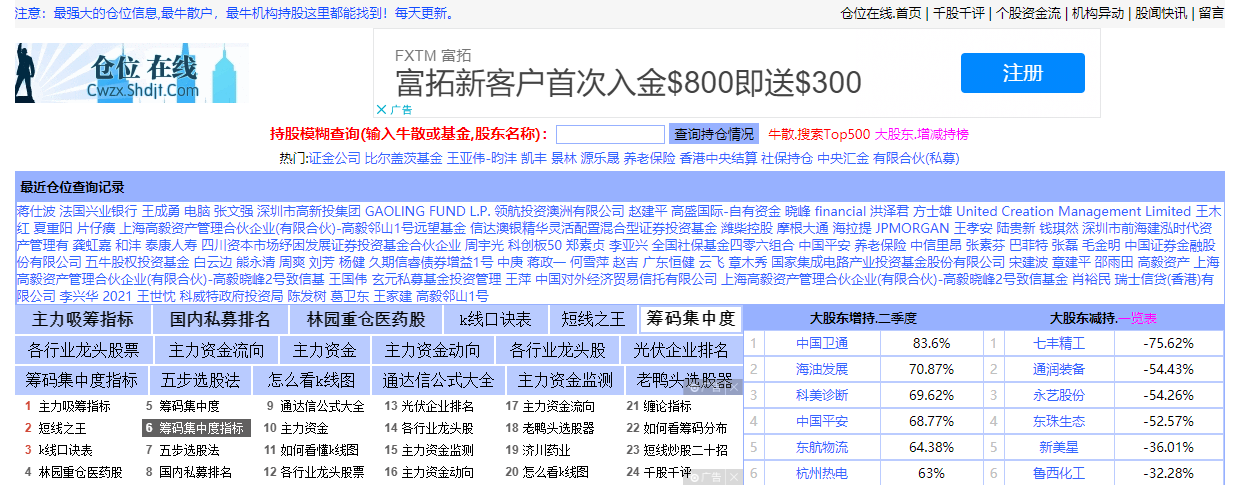
Task: Click the large 林园重仓医药股 button
Action: click(365, 320)
